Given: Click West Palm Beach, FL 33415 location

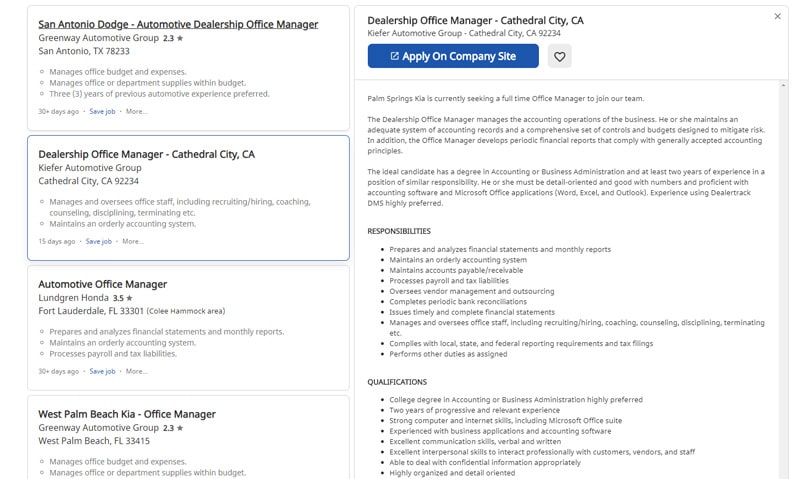Looking at the screenshot, I should [x=94, y=441].
